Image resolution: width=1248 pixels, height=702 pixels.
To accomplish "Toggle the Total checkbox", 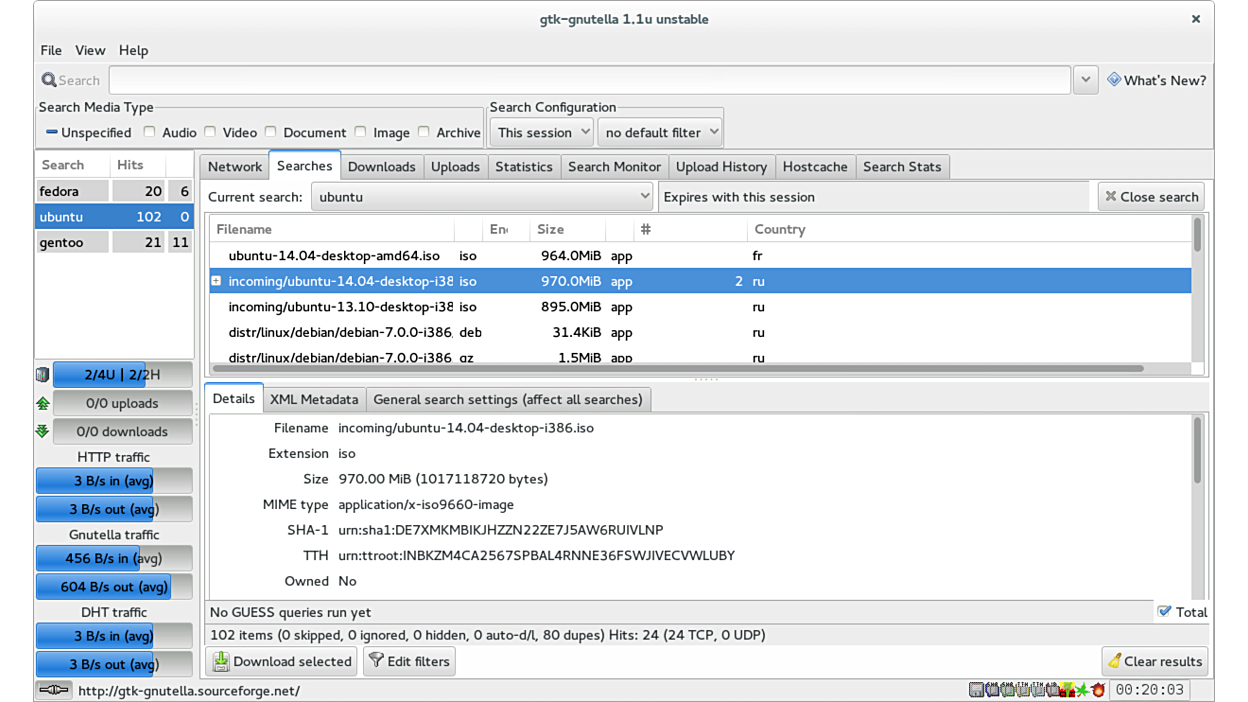I will point(1164,611).
